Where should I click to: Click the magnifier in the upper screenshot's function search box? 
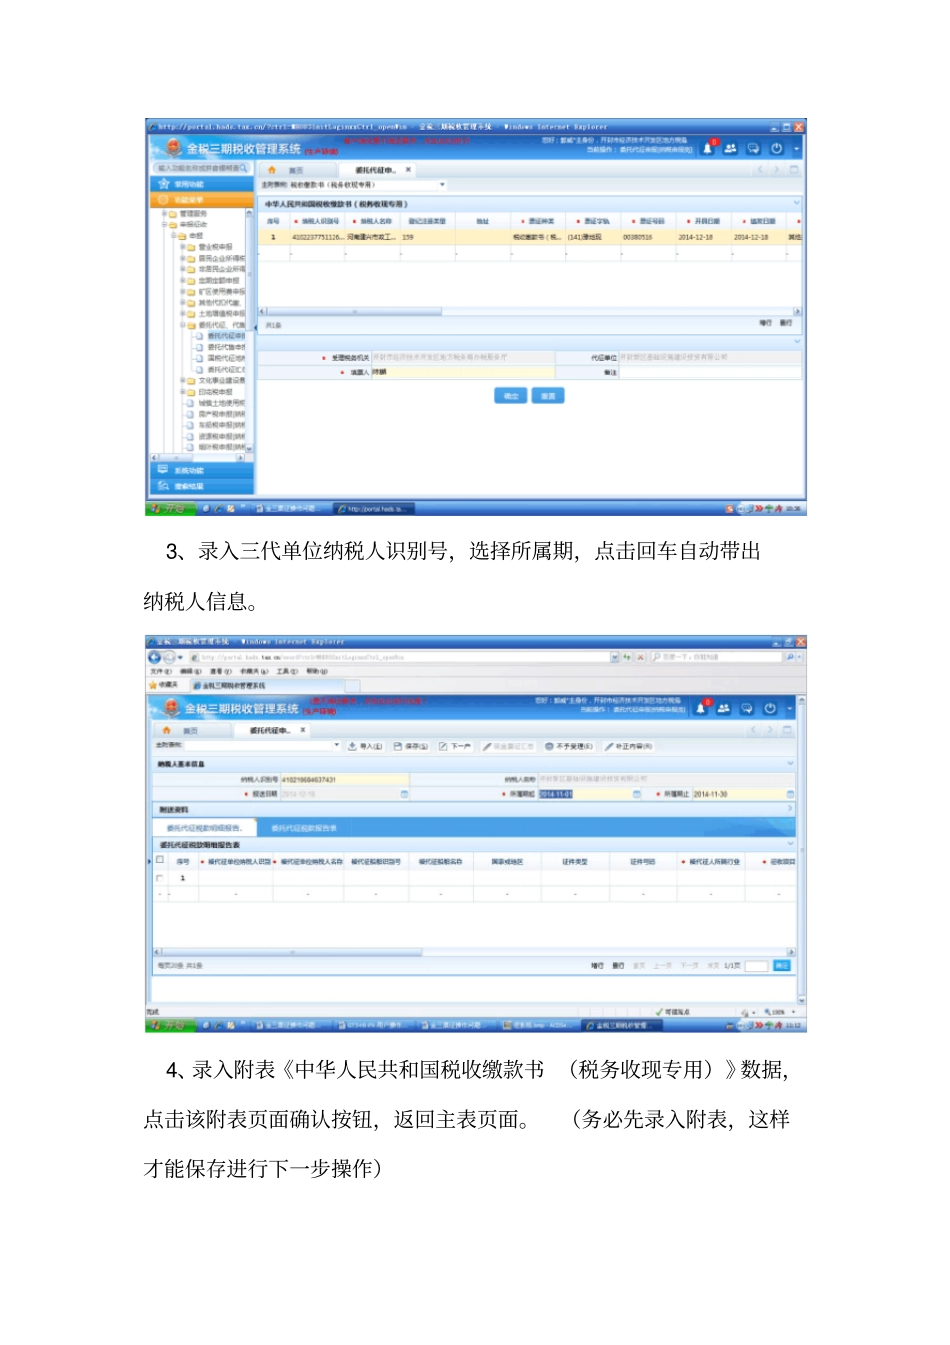point(243,168)
